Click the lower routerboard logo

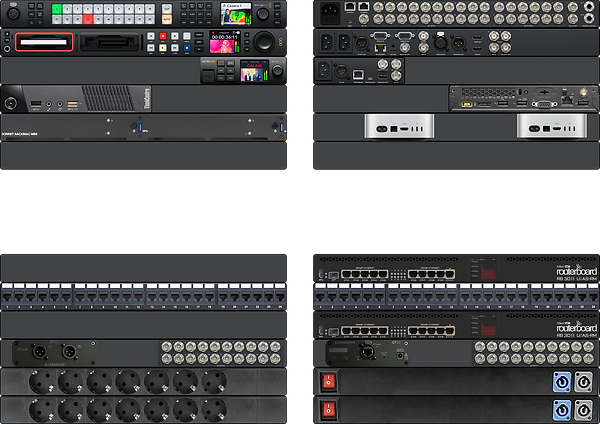576,328
